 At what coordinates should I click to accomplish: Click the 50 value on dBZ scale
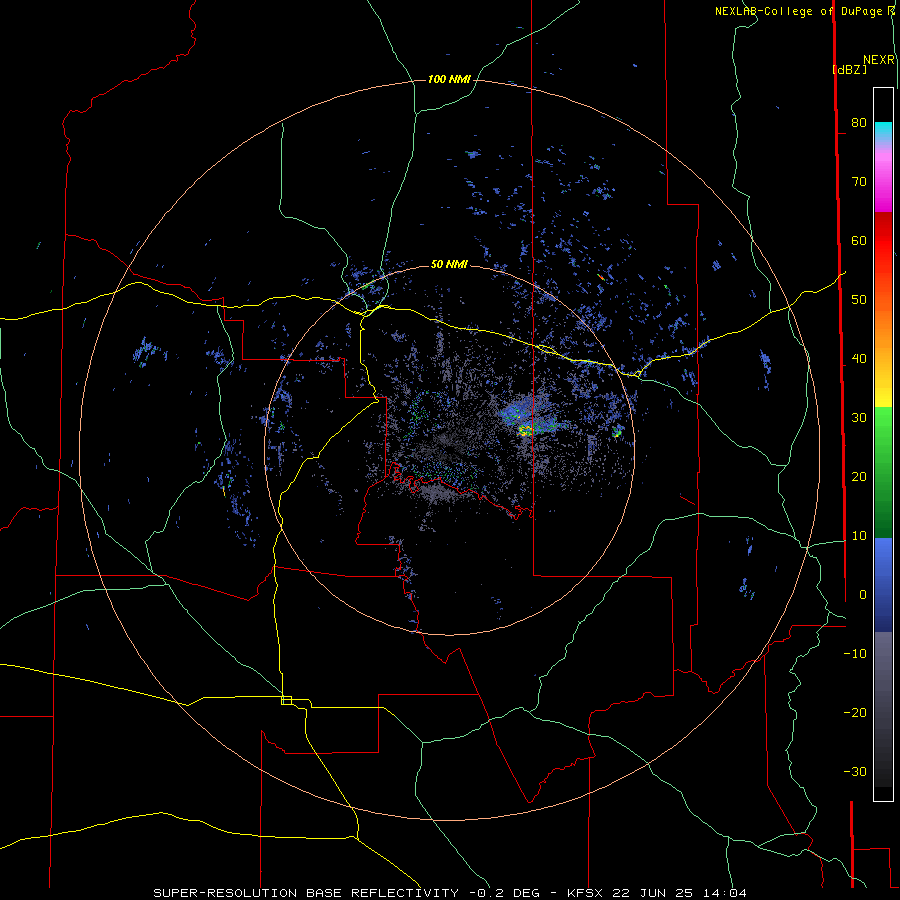(x=859, y=300)
